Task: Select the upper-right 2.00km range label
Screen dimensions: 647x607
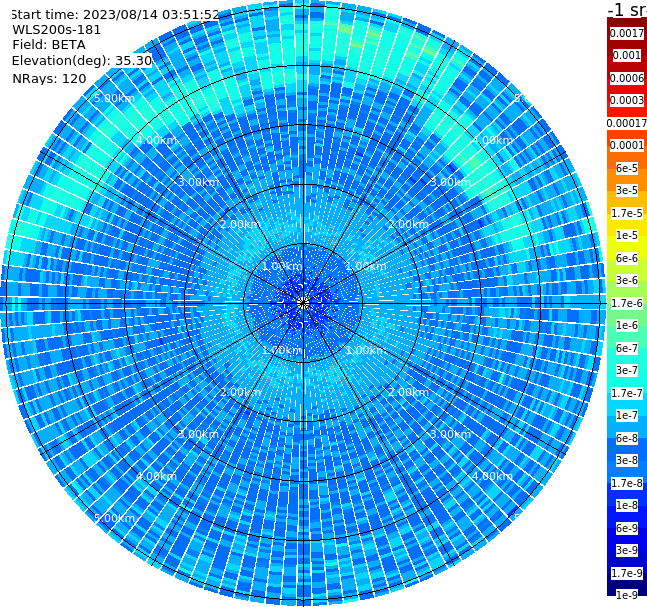Action: tap(409, 224)
